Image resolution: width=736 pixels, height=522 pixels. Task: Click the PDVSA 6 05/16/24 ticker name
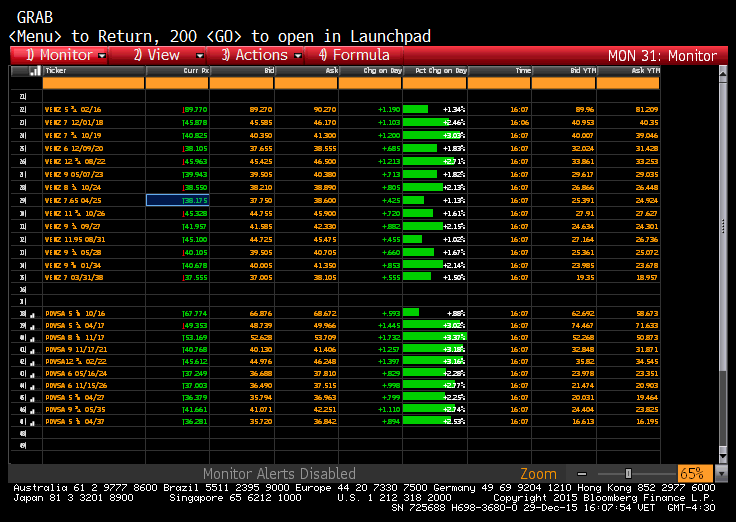[76, 374]
